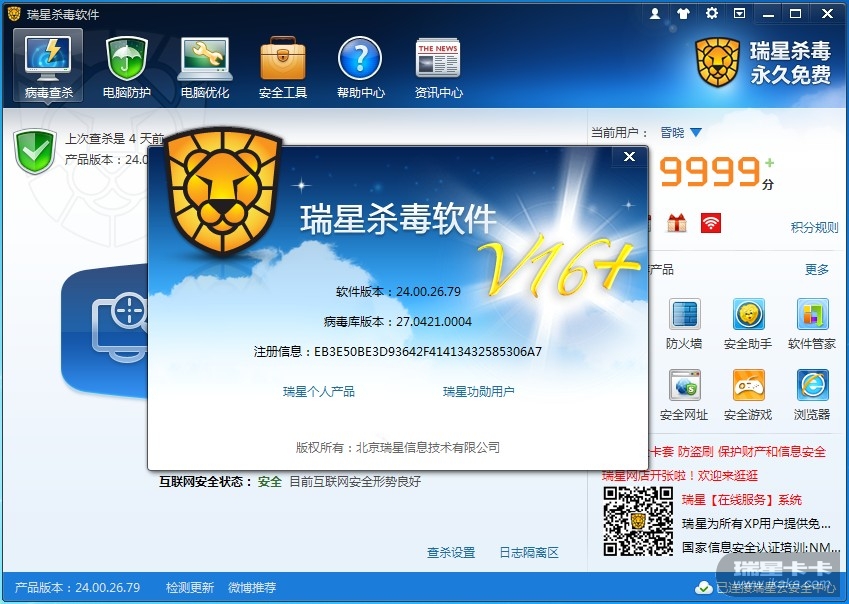
Task: Click the green shield status icon
Action: pos(35,152)
